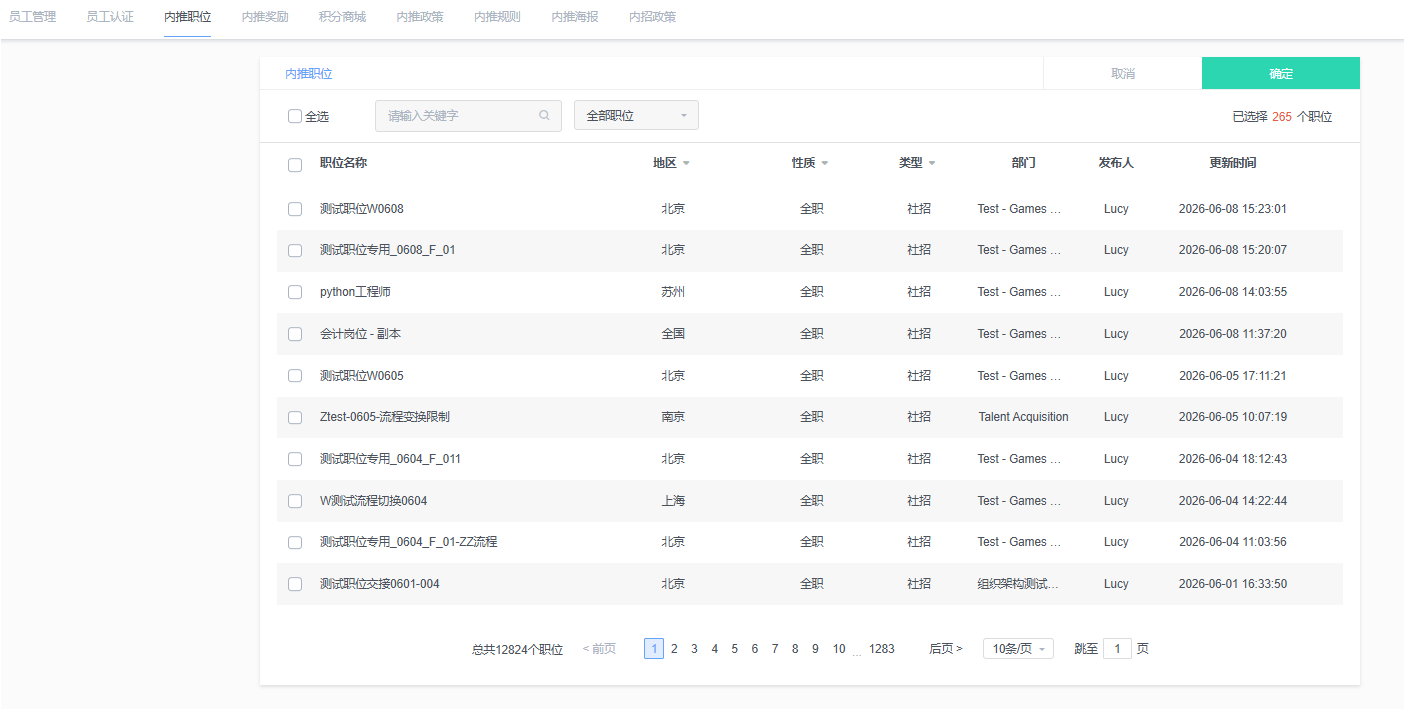Screen dimensions: 1404x709
Task: Check the Ztest-0605-流程变换限制 row checkbox
Action: click(295, 417)
